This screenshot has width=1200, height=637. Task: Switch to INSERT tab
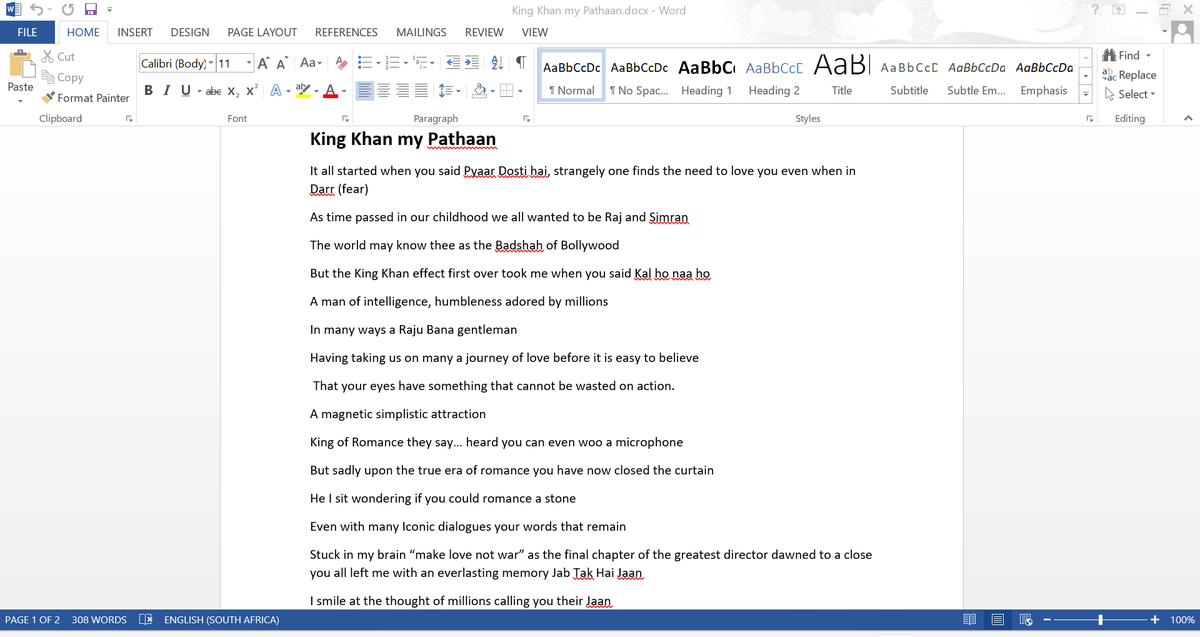[x=135, y=32]
